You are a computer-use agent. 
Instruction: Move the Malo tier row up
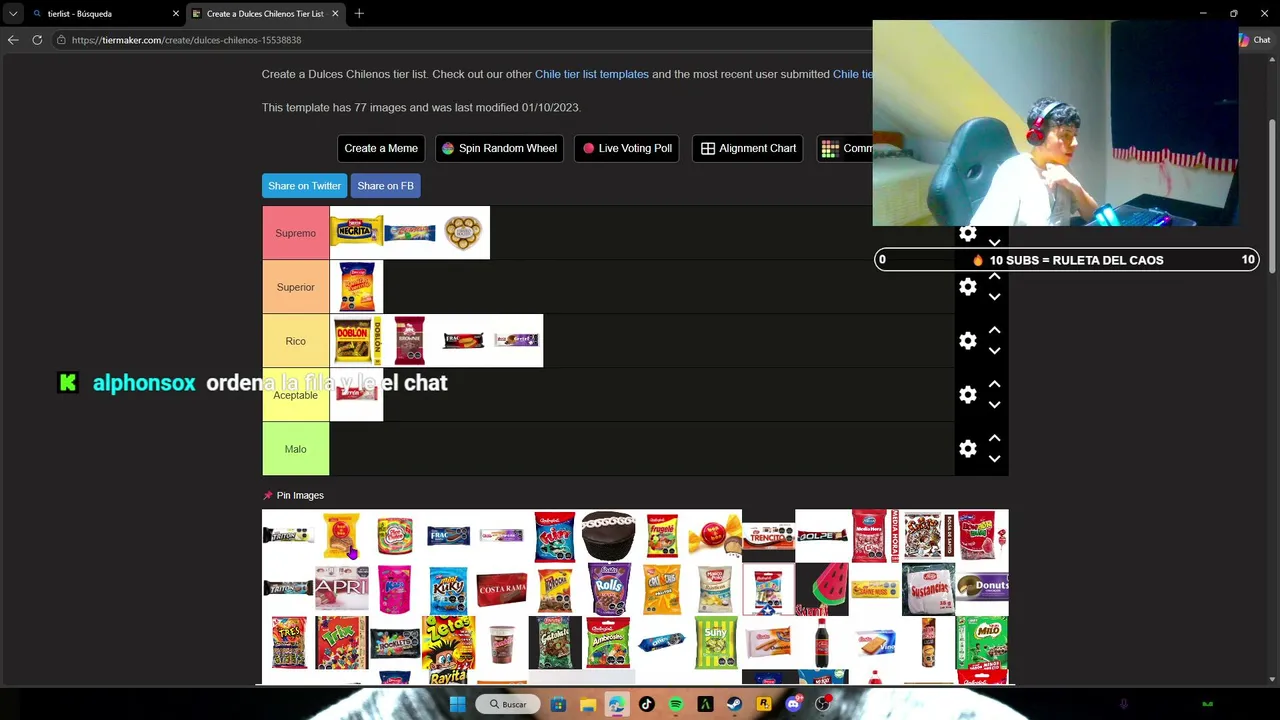point(994,438)
